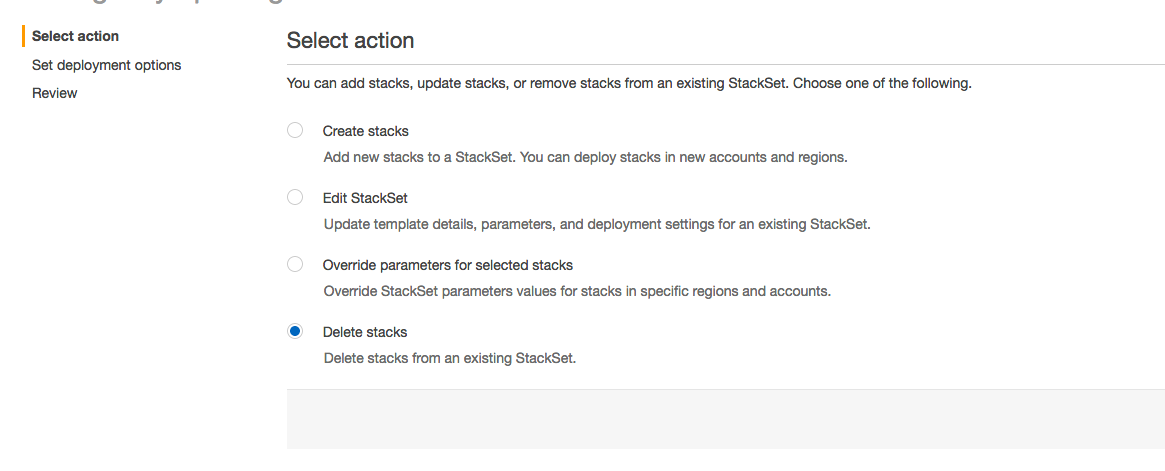Image resolution: width=1165 pixels, height=471 pixels.
Task: Open the Select action step in sidebar
Action: pyautogui.click(x=75, y=36)
